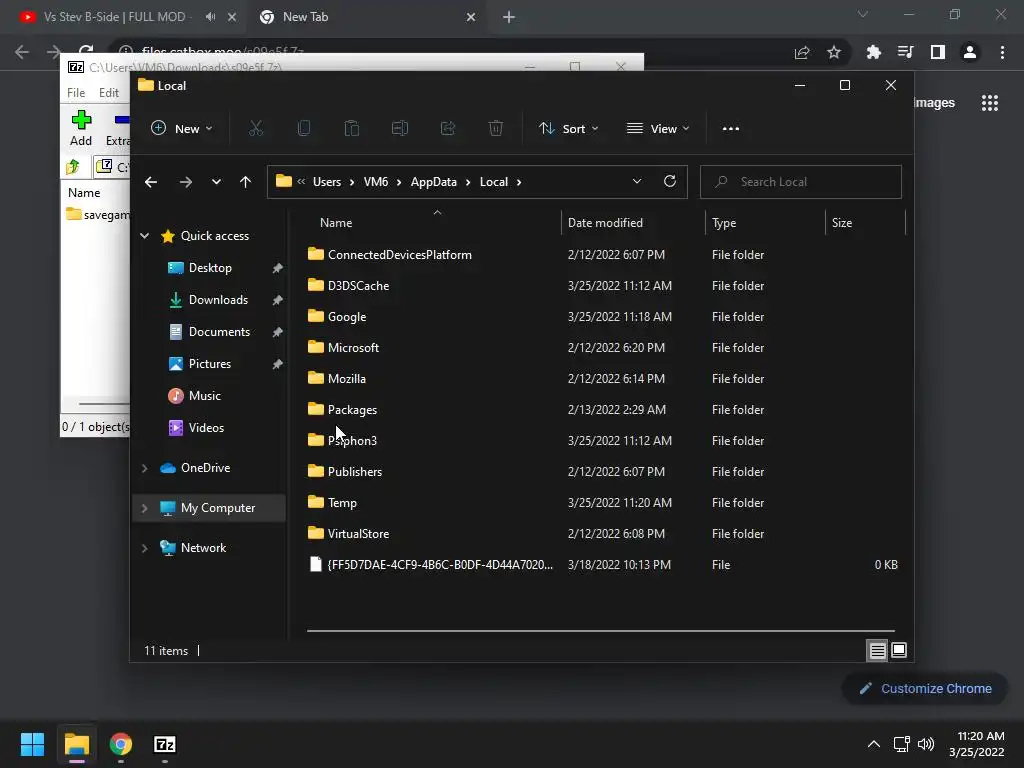Select the ConnectedDevicesPlatform folder
This screenshot has width=1024, height=768.
400,255
